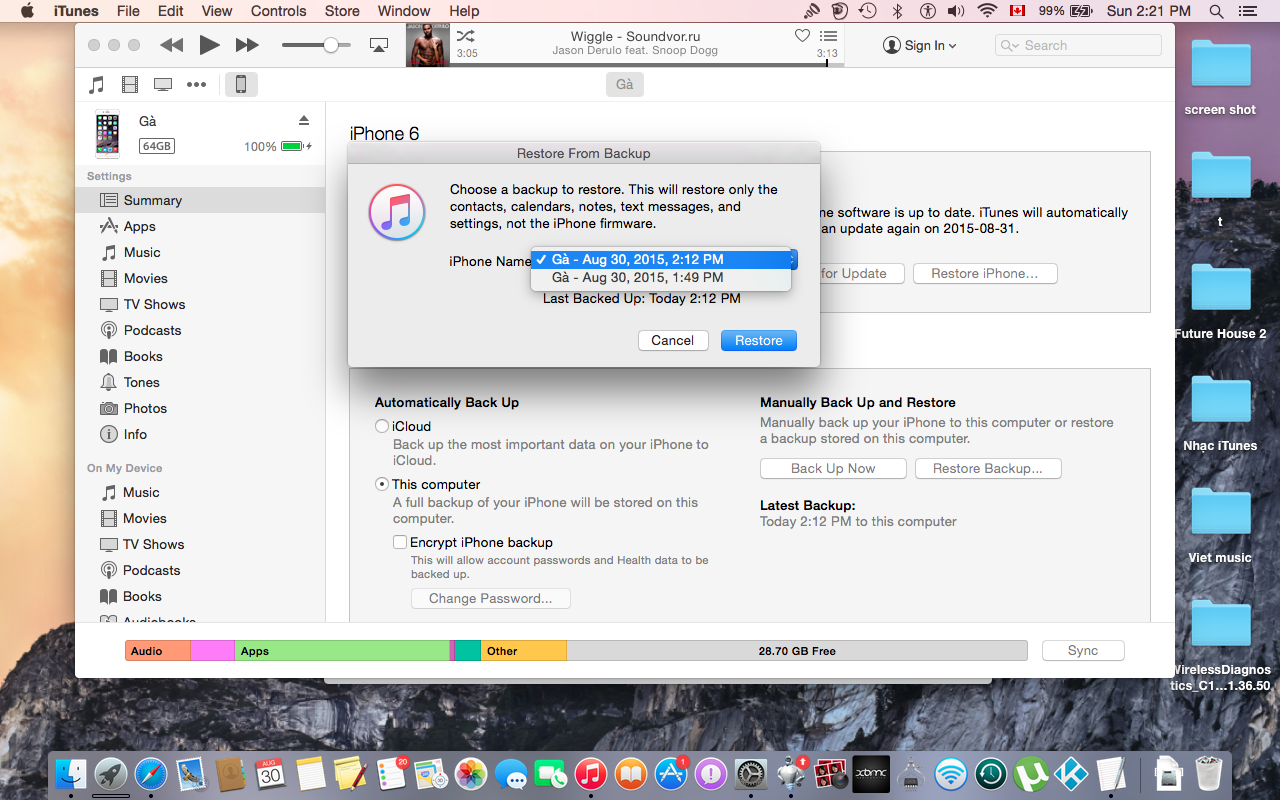Select Tones in the sidebar
This screenshot has height=800, width=1280.
pyautogui.click(x=200, y=382)
